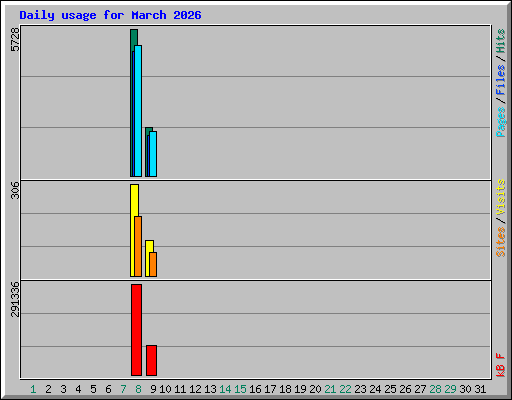The width and height of the screenshot is (512, 400).
Task: Click day 5 on the x-axis
Action: point(93,389)
